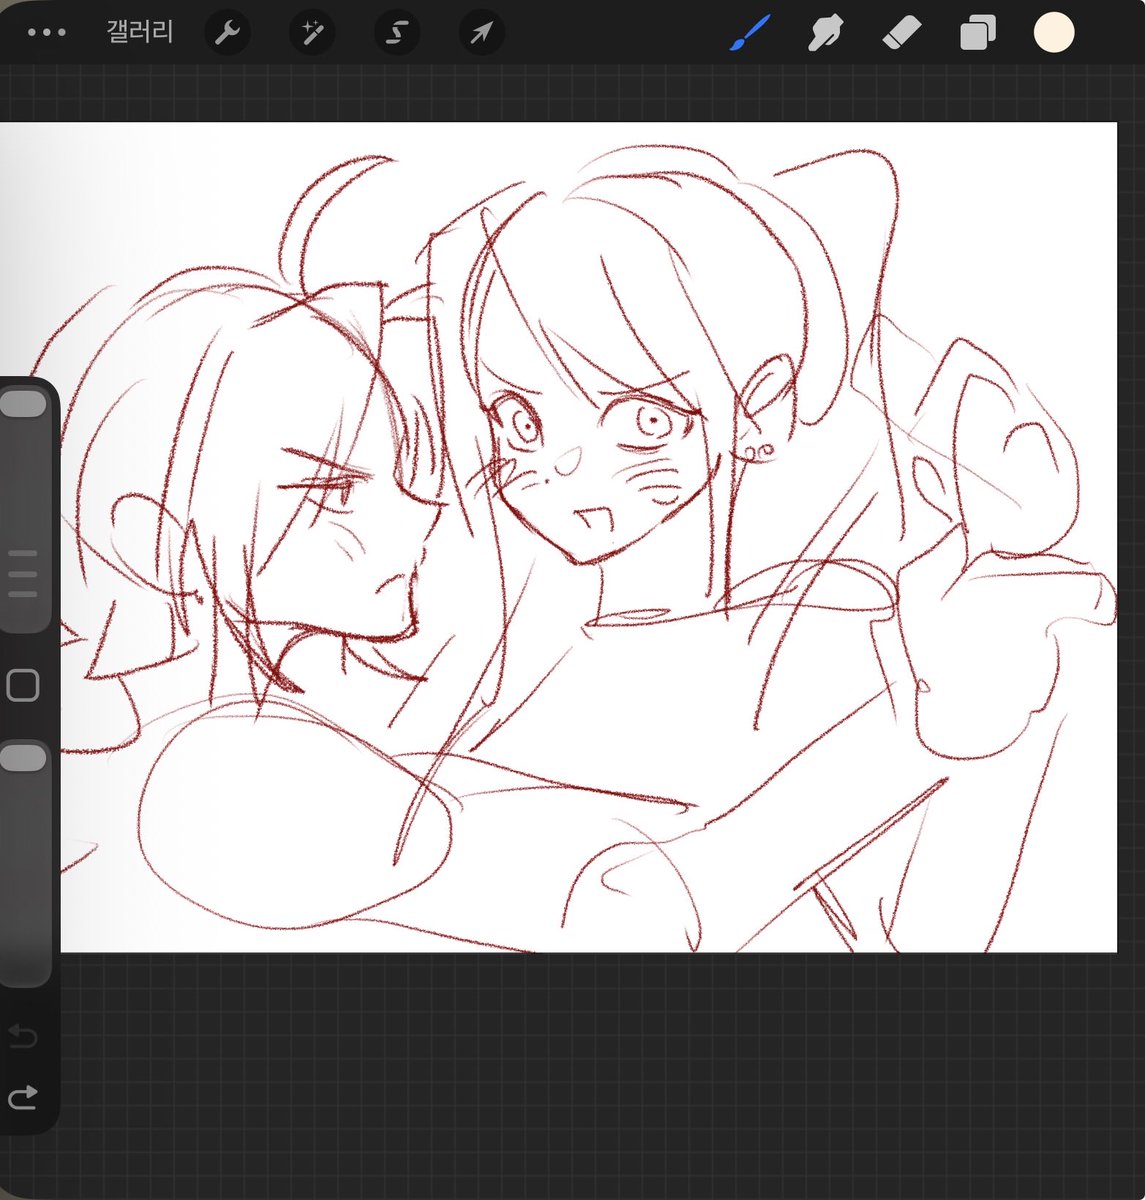Activate the Selection S-shaped tool

point(397,33)
